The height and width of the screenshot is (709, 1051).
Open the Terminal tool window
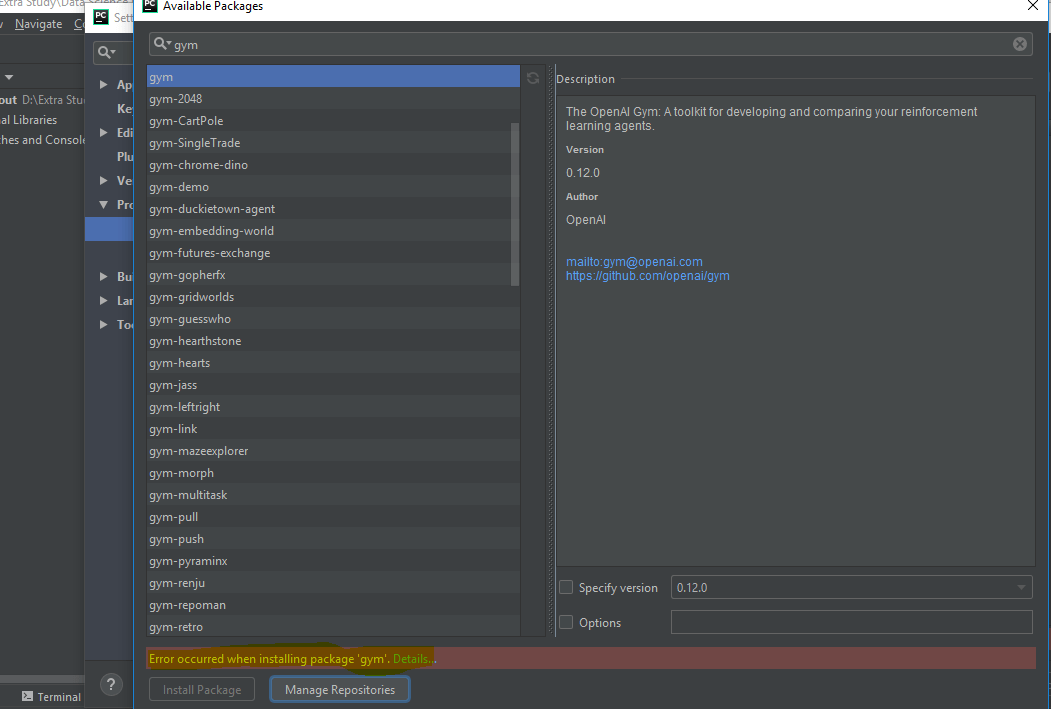tap(51, 696)
